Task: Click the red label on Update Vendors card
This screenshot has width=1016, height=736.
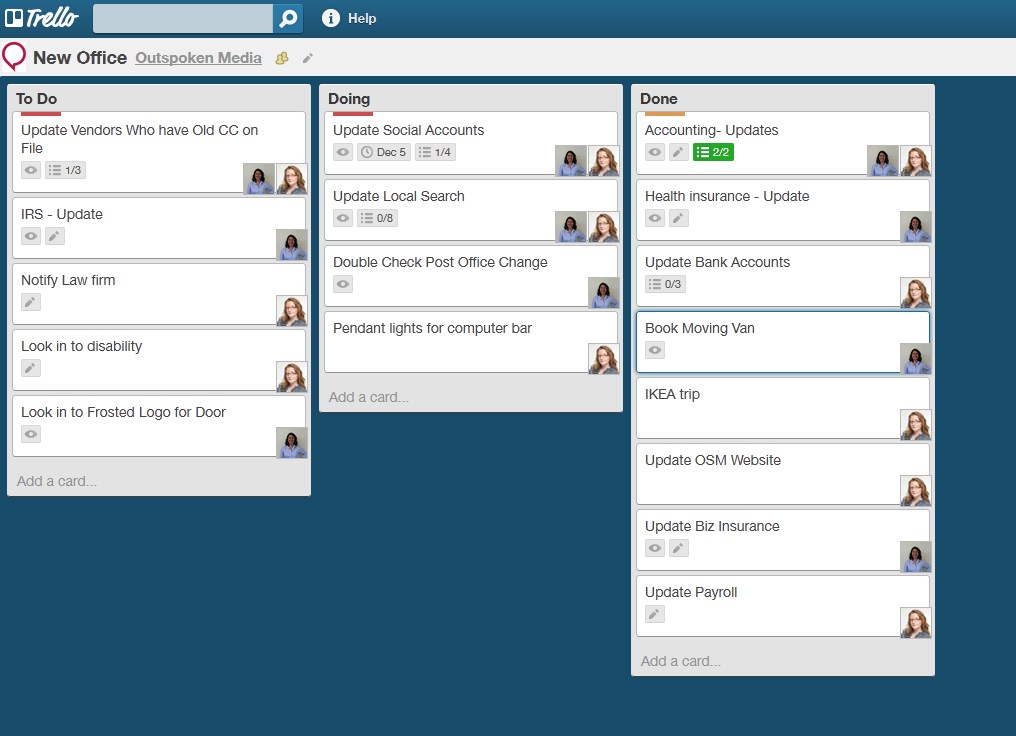Action: [x=41, y=114]
